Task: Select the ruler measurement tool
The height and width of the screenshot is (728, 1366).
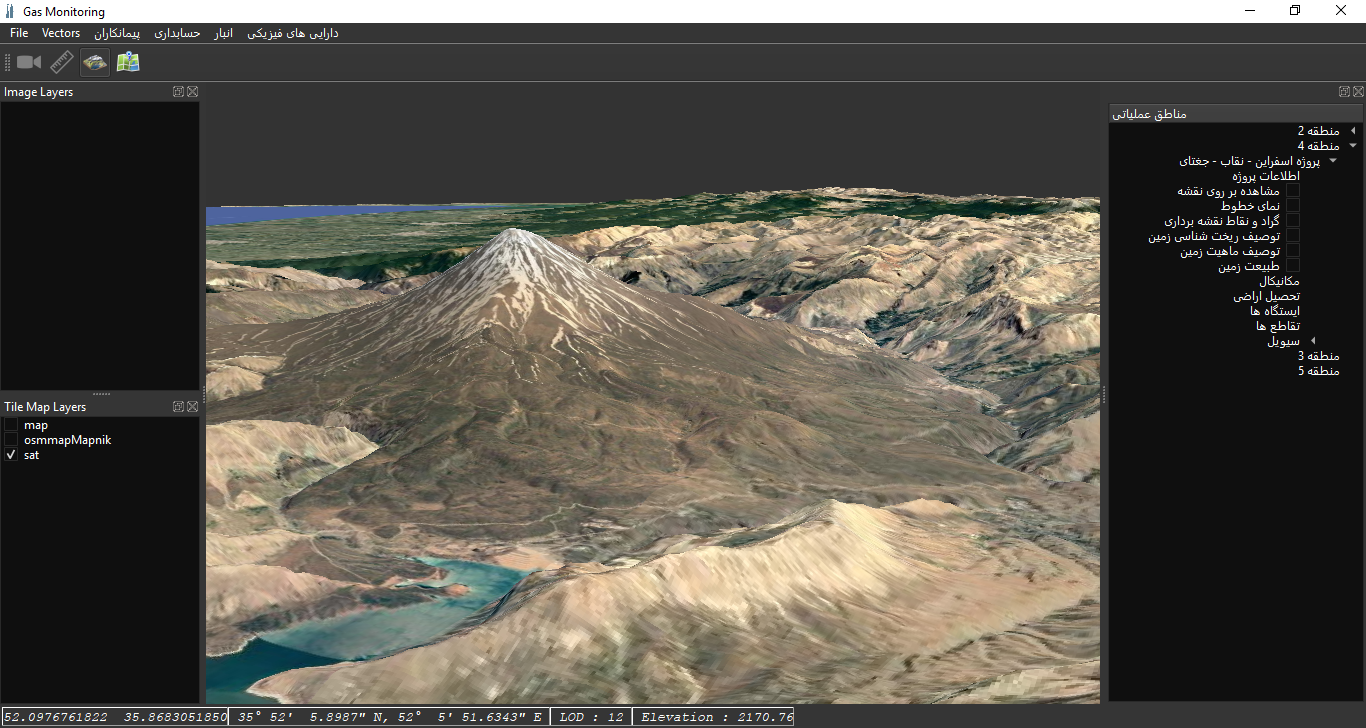Action: pos(61,63)
